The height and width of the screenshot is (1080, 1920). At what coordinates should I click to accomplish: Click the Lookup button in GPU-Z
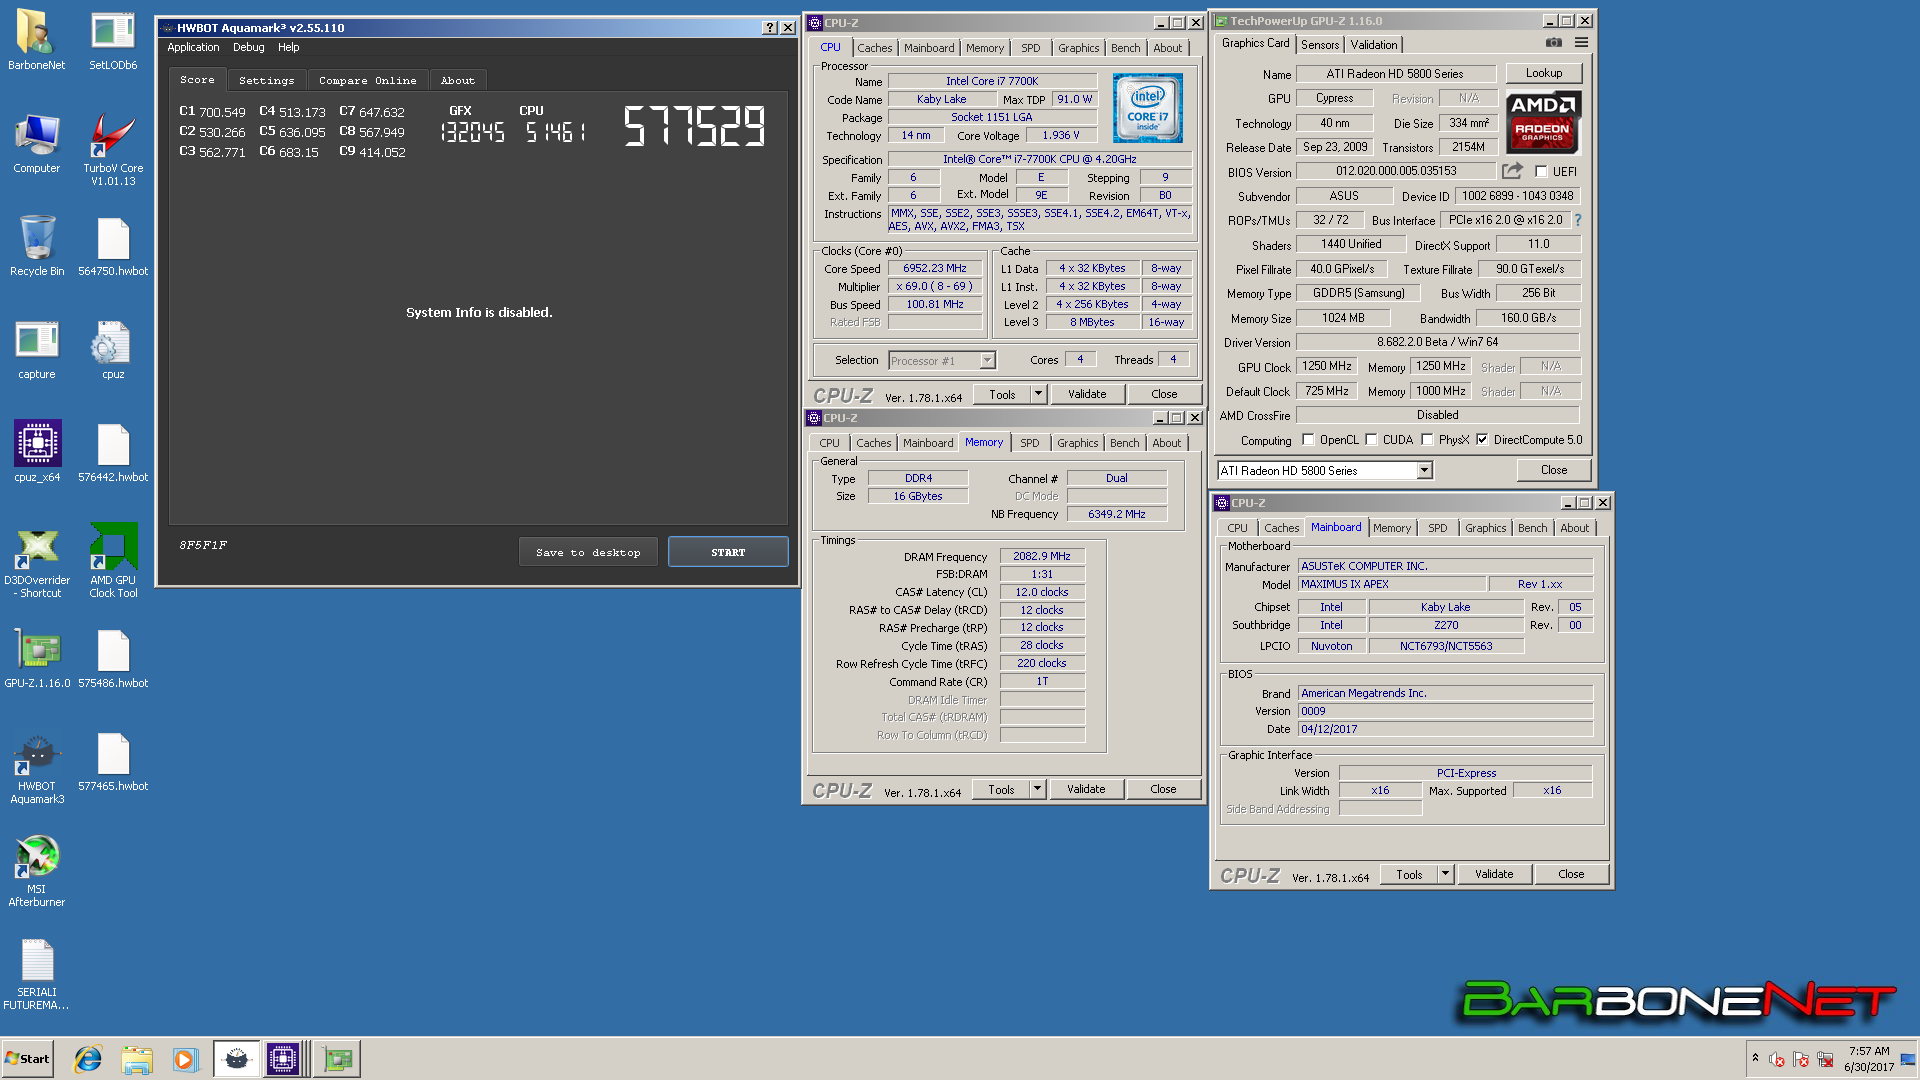pos(1544,73)
